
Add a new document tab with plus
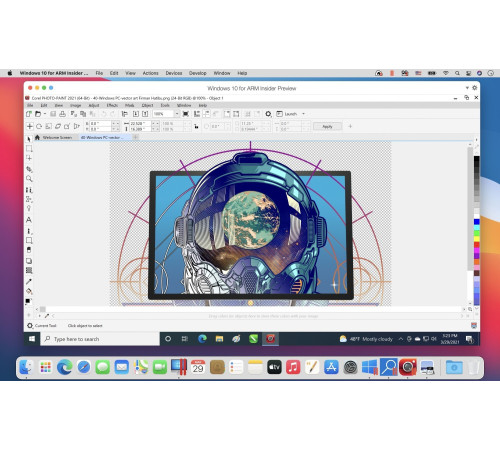tap(135, 137)
